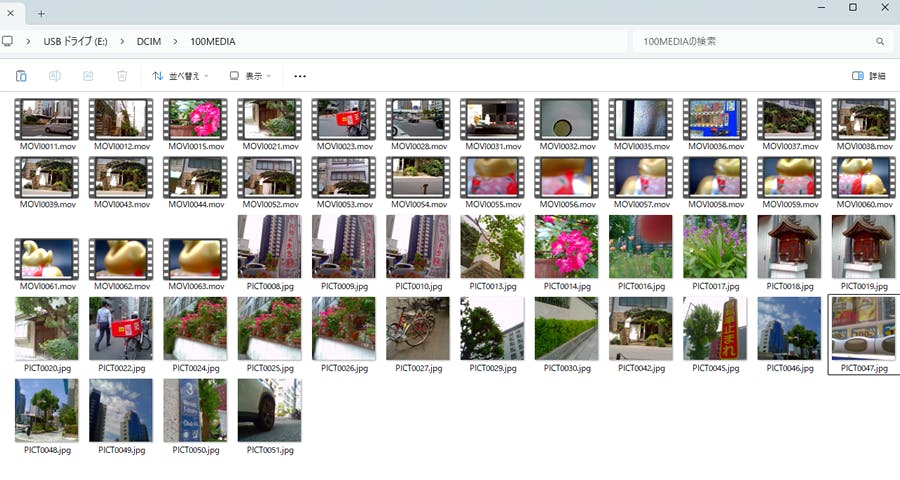
Task: Close the current Explorer tab
Action: (x=10, y=14)
